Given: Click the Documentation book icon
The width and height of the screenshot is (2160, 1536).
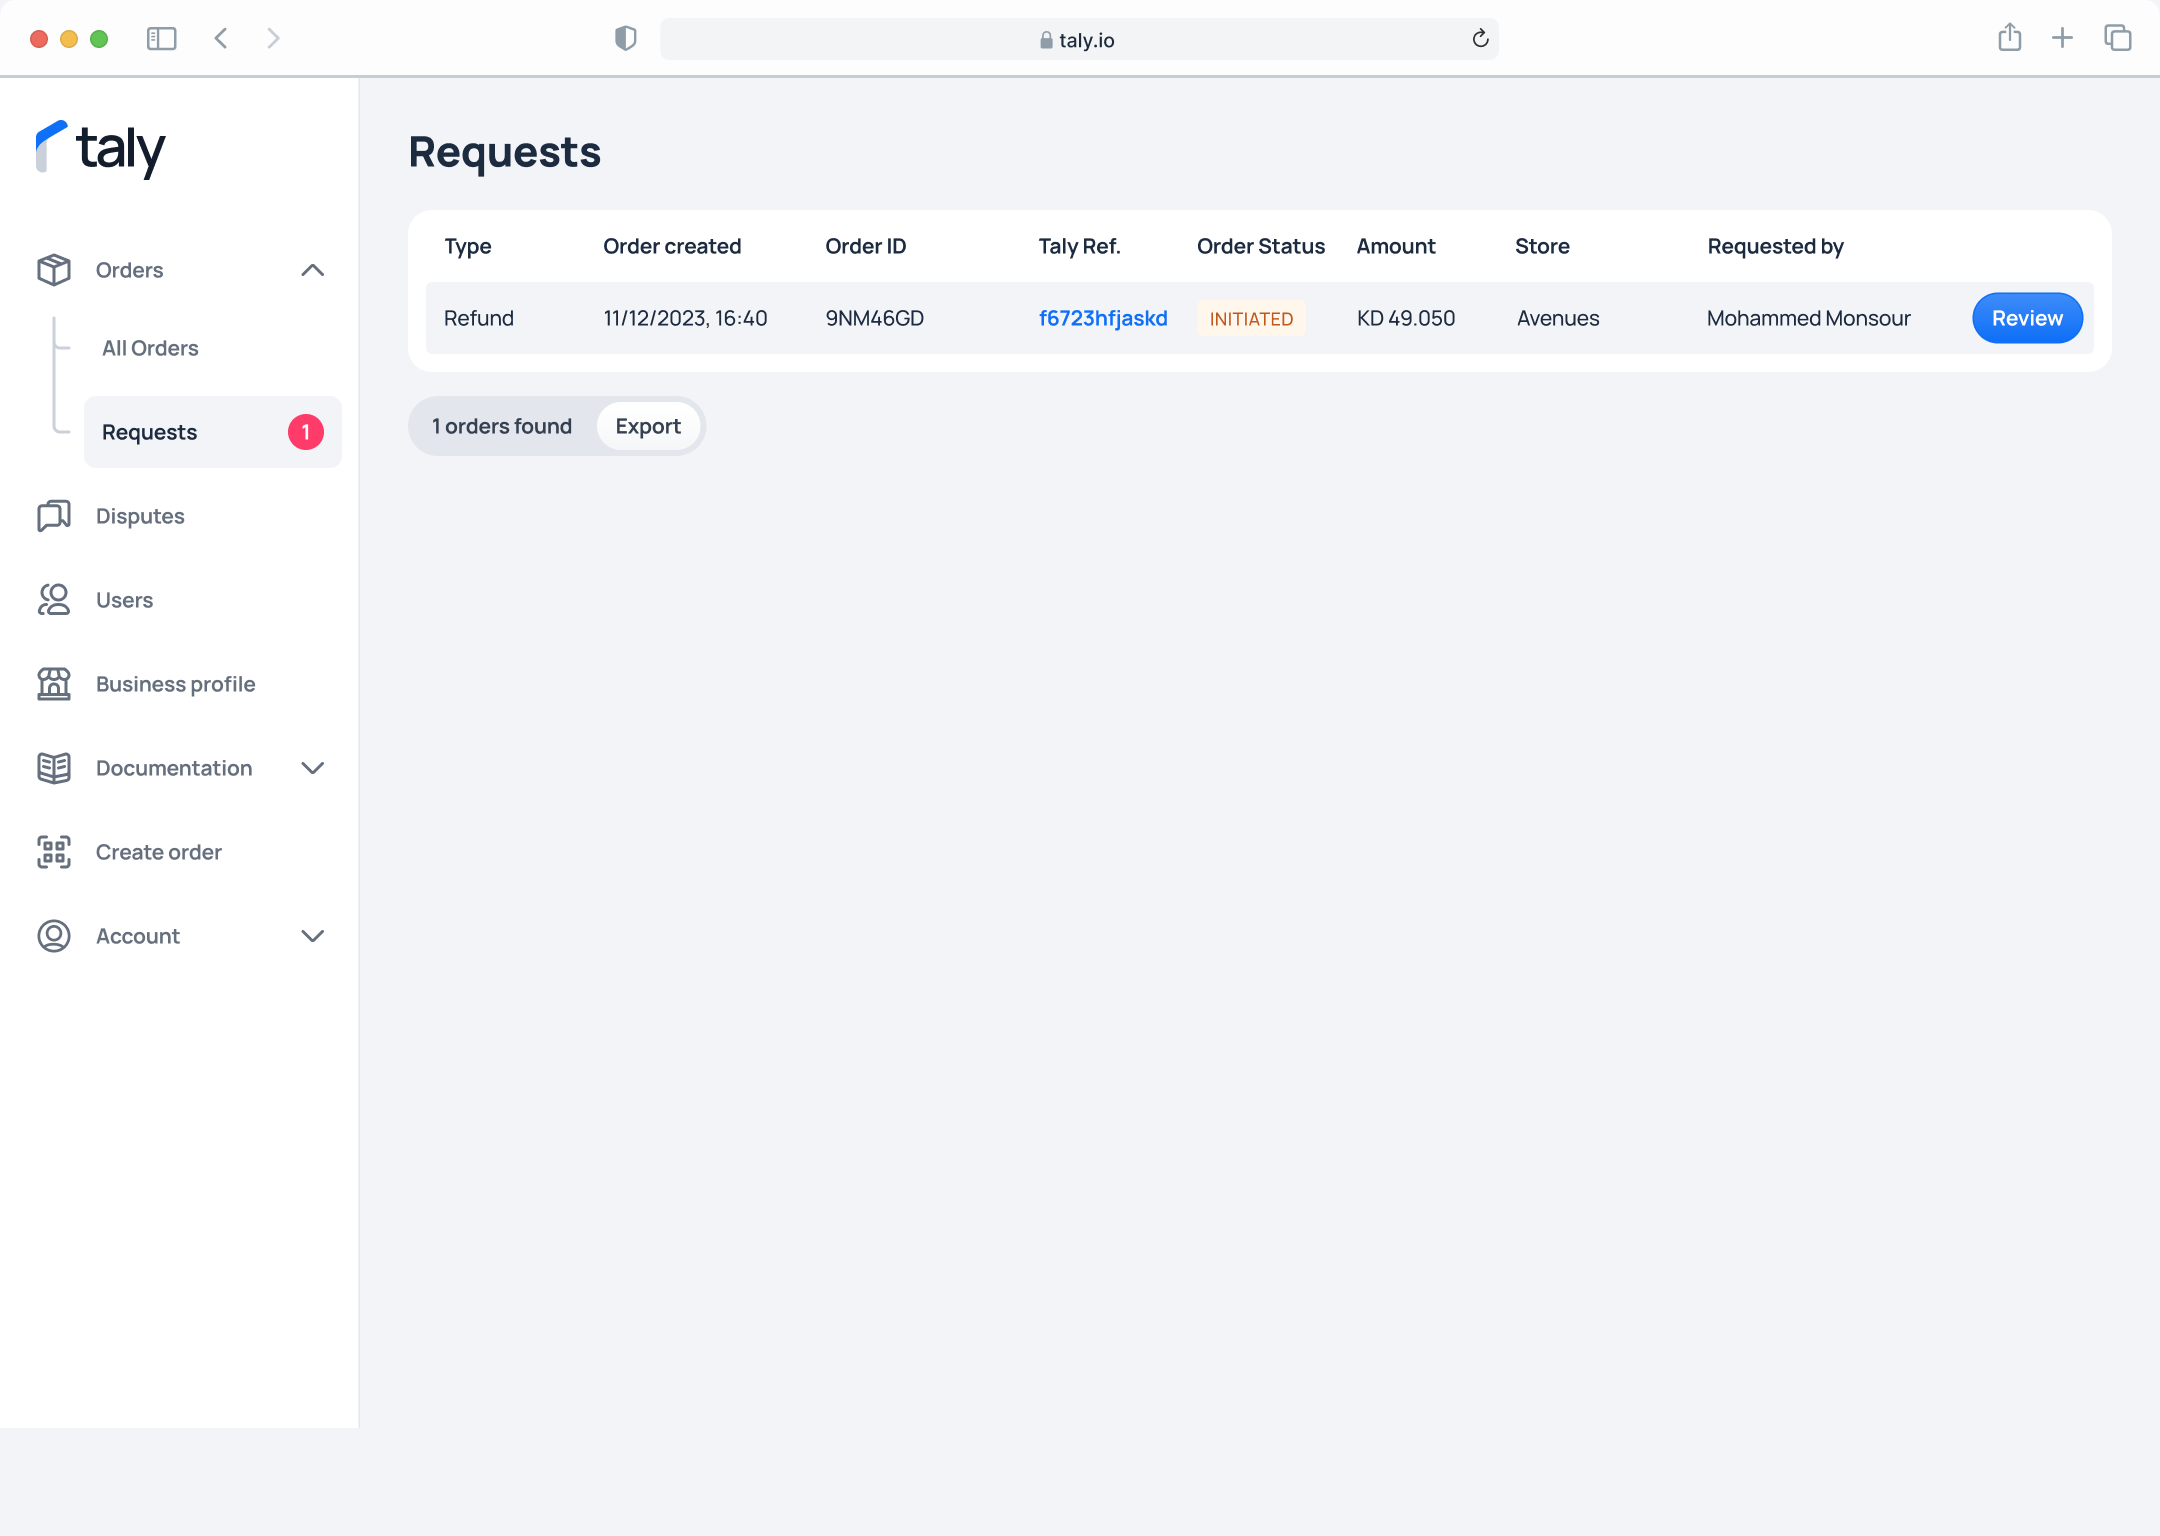Looking at the screenshot, I should coord(54,768).
